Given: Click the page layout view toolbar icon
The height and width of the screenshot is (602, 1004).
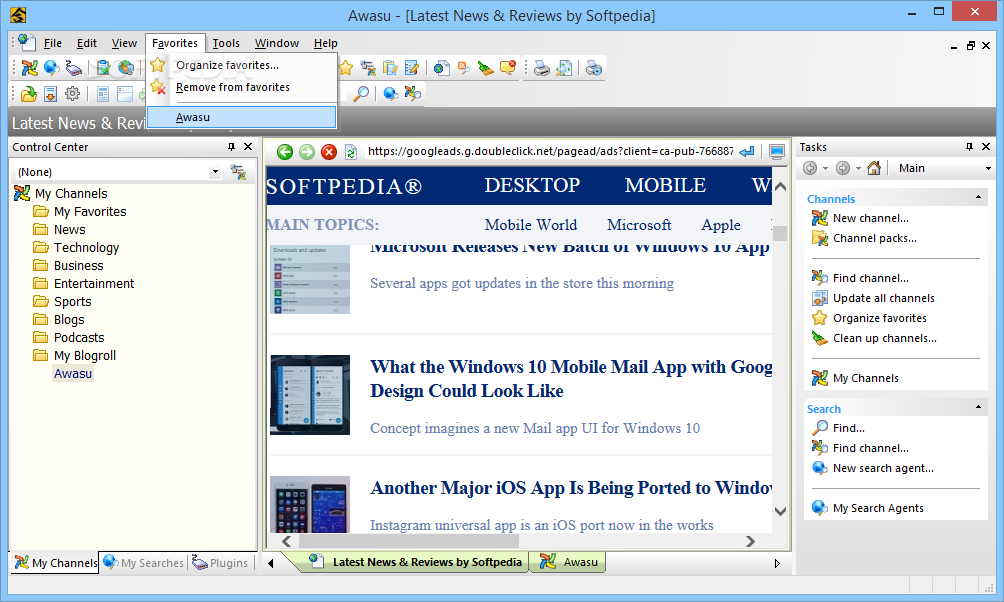Looking at the screenshot, I should coord(102,94).
